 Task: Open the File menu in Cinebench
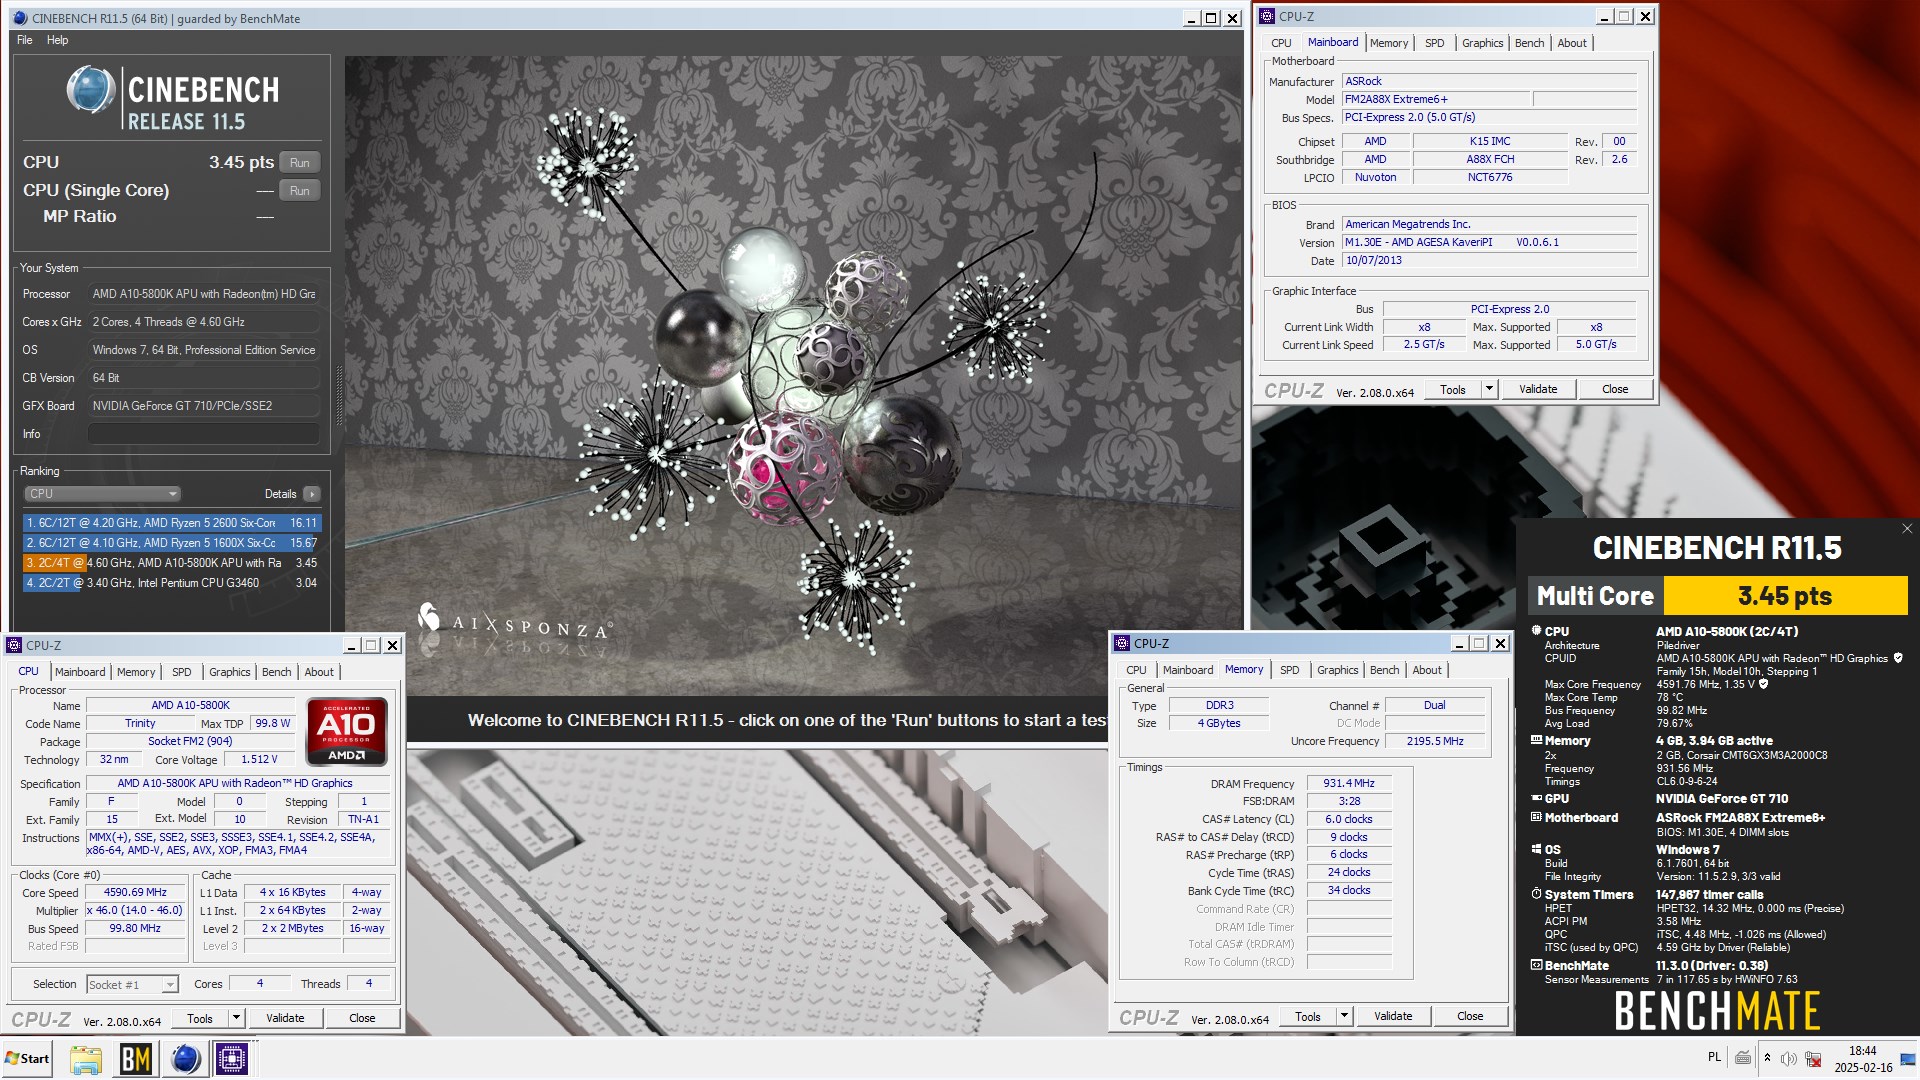click(x=25, y=40)
